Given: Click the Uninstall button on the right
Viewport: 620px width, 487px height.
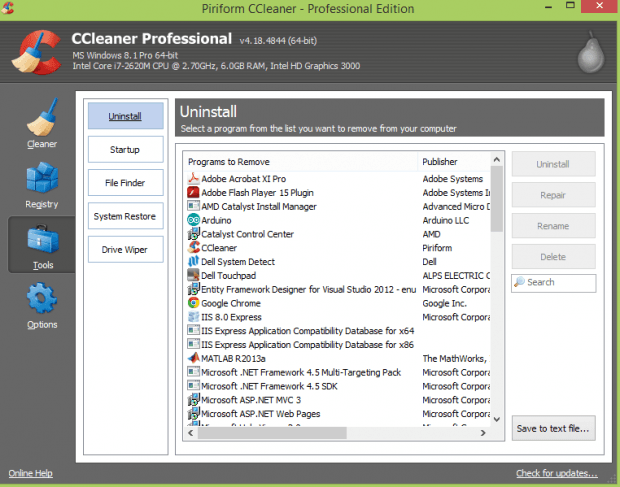Looking at the screenshot, I should point(553,164).
